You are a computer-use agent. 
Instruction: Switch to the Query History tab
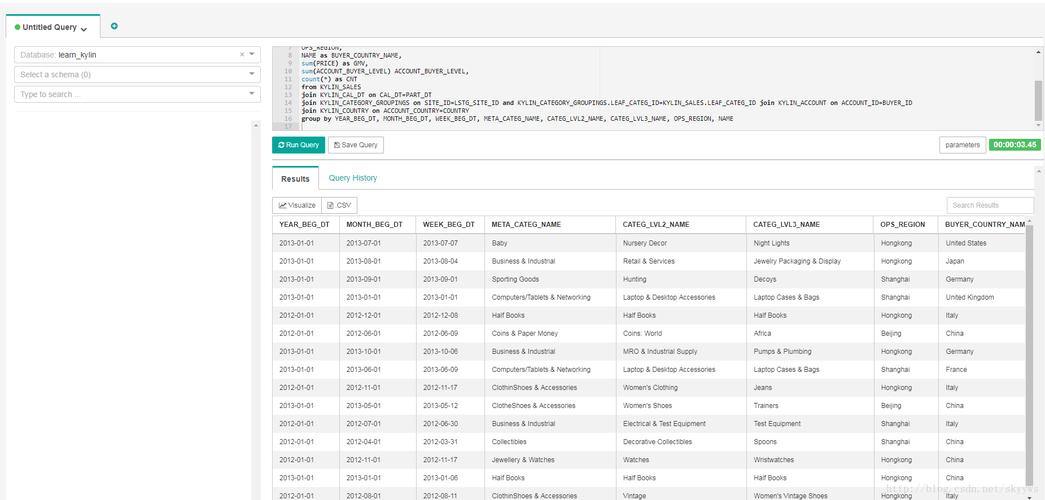click(353, 178)
